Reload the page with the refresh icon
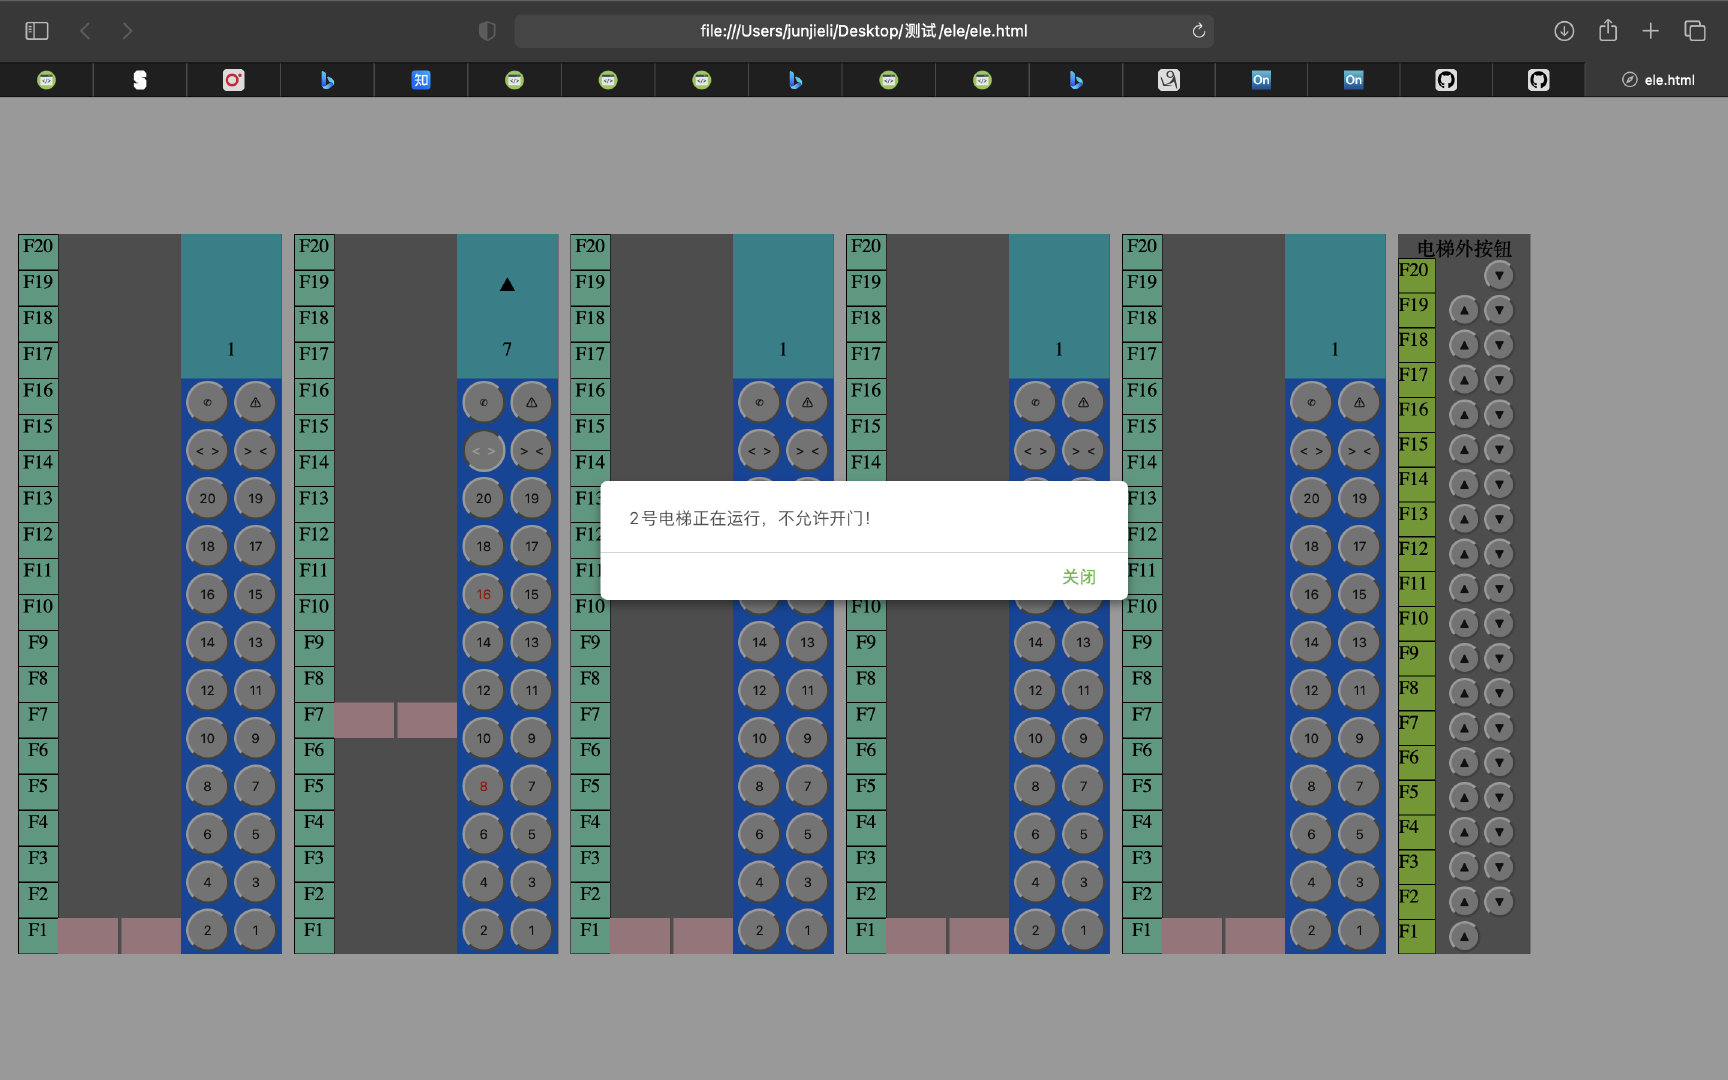 tap(1198, 31)
